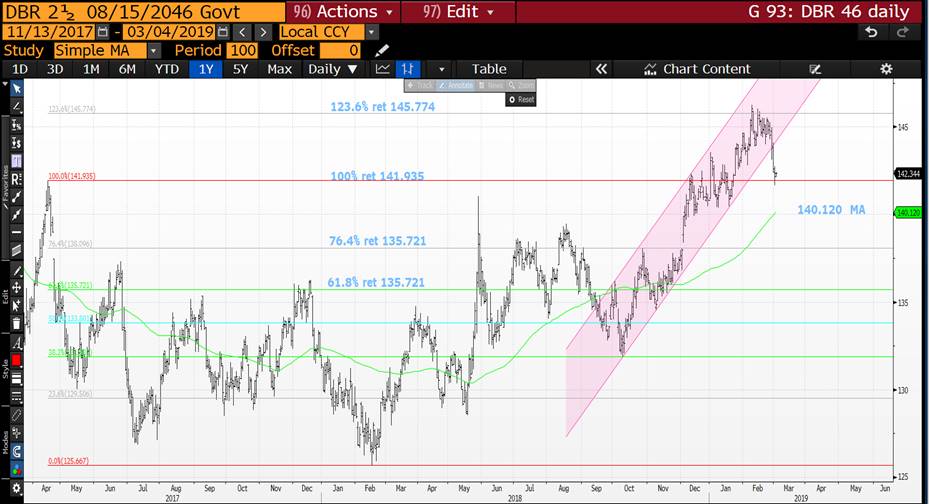Screen dimensions: 929x504
Task: Shift date range forward arrow
Action: coord(263,32)
